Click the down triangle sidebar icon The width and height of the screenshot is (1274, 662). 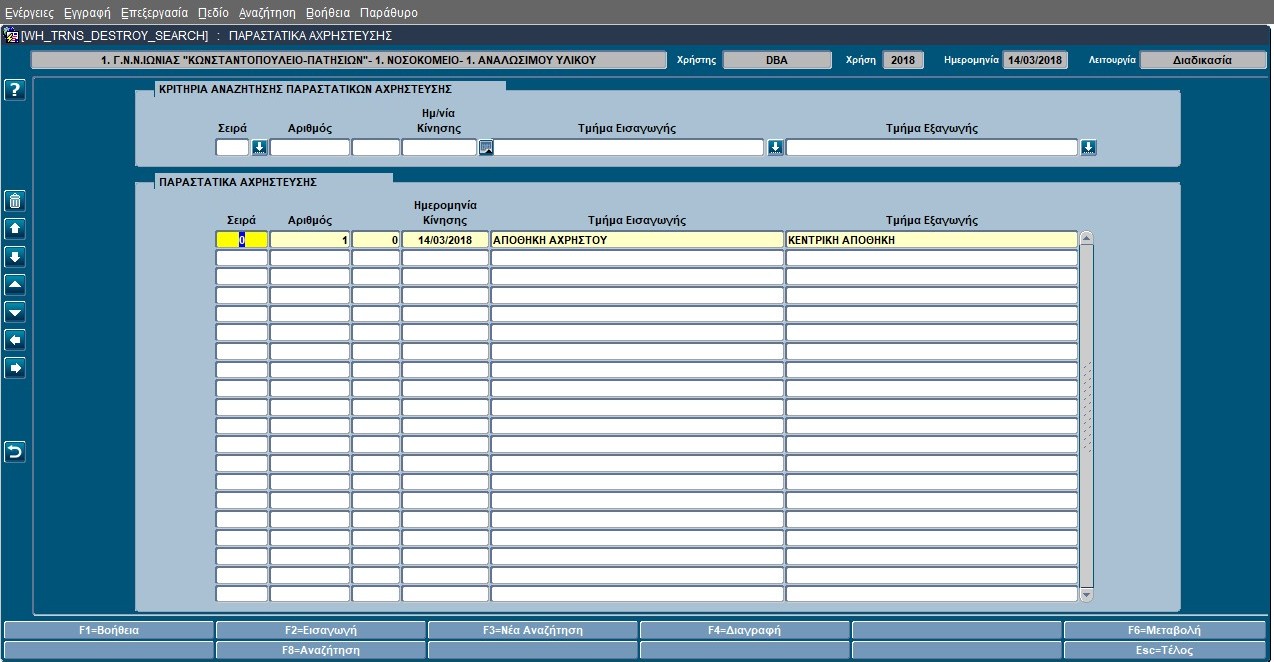pyautogui.click(x=15, y=312)
